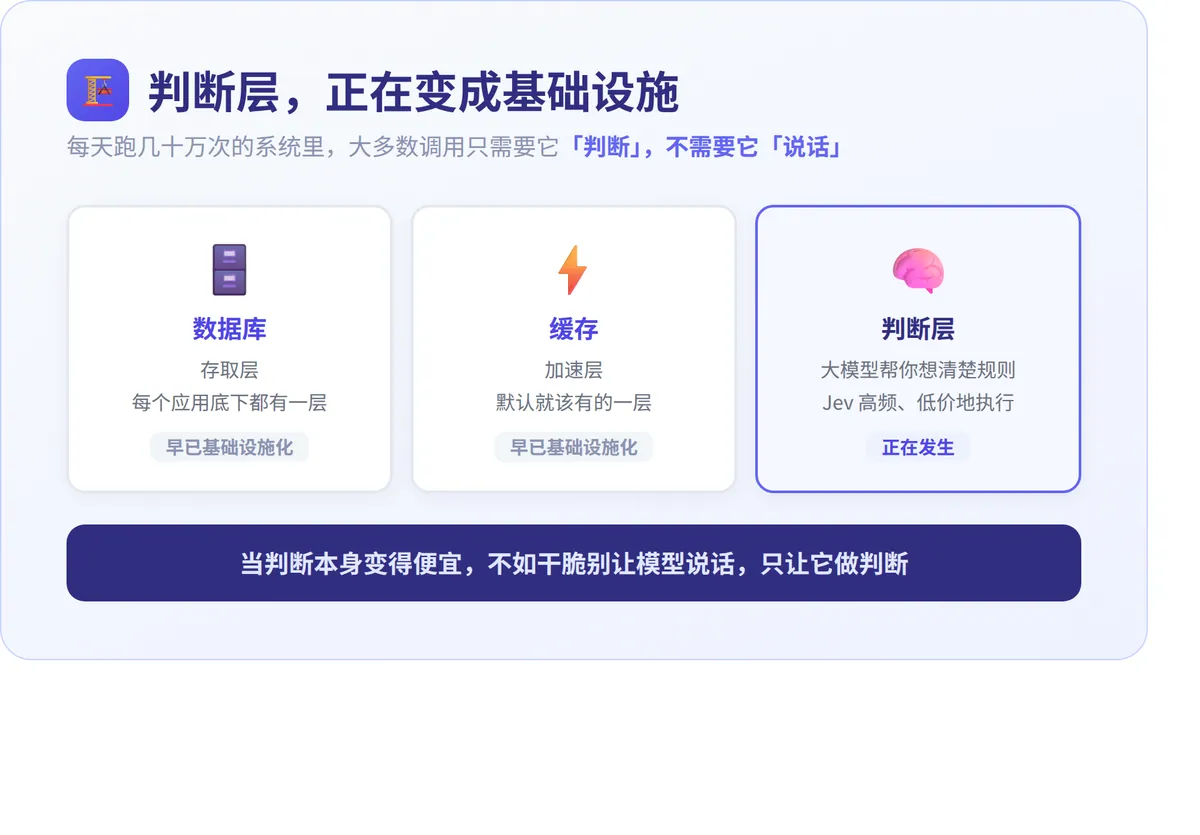Screen dimensions: 1200x835
Task: Click the 早已基础设施化 badge under 缓存
Action: [x=574, y=447]
